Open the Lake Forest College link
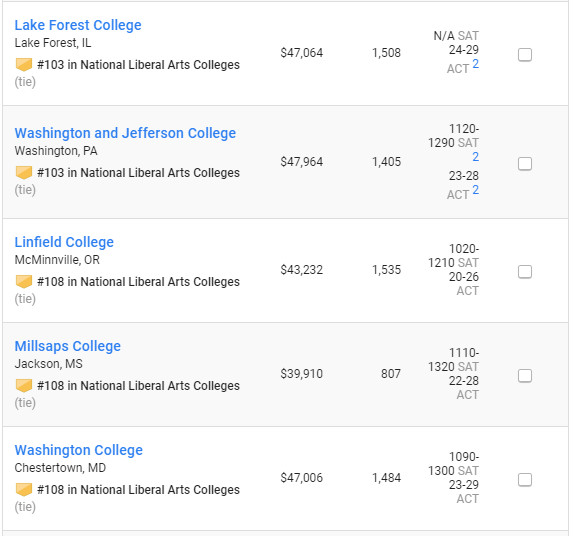577x536 pixels. click(78, 25)
